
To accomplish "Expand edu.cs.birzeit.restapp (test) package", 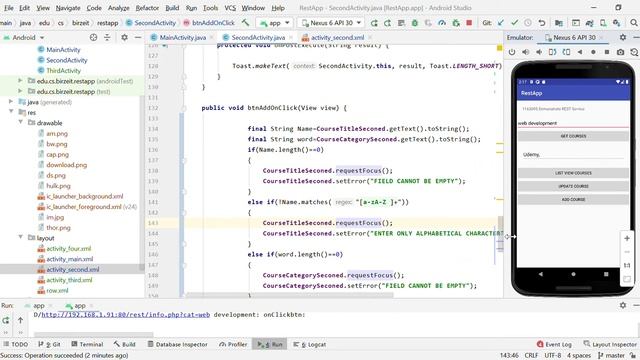I will tap(20, 91).
